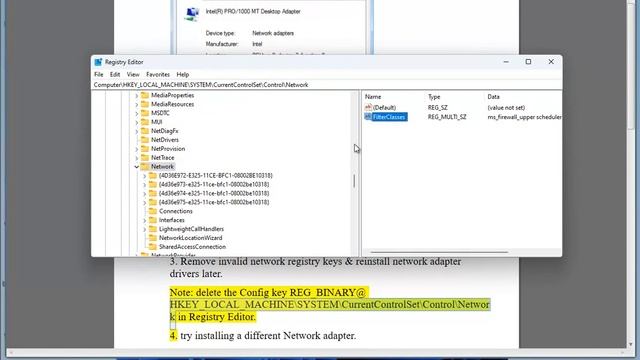
Task: Expand the {4d36e975-e325-11ce-bfc1-08002be10318} key
Action: [144, 202]
